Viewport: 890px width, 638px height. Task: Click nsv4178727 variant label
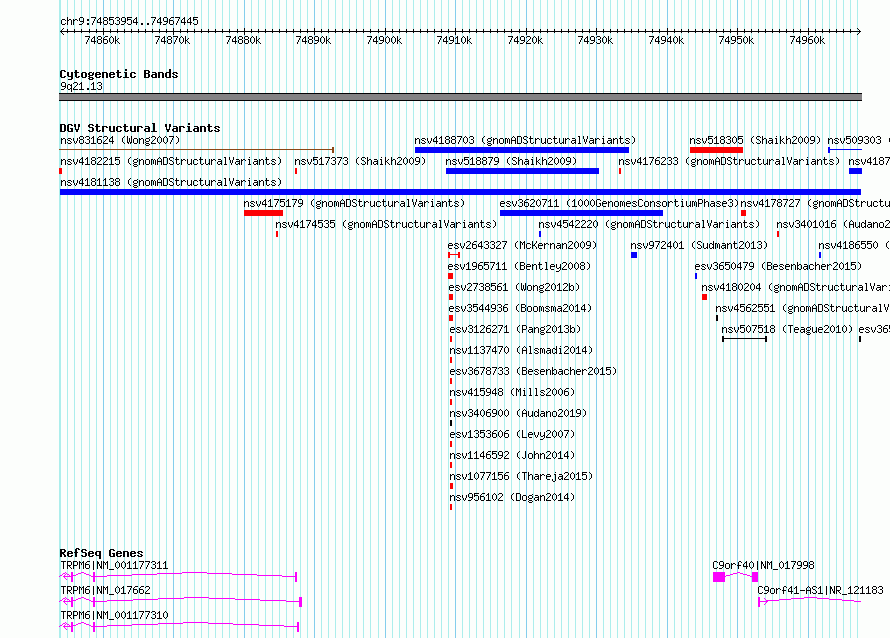point(815,203)
